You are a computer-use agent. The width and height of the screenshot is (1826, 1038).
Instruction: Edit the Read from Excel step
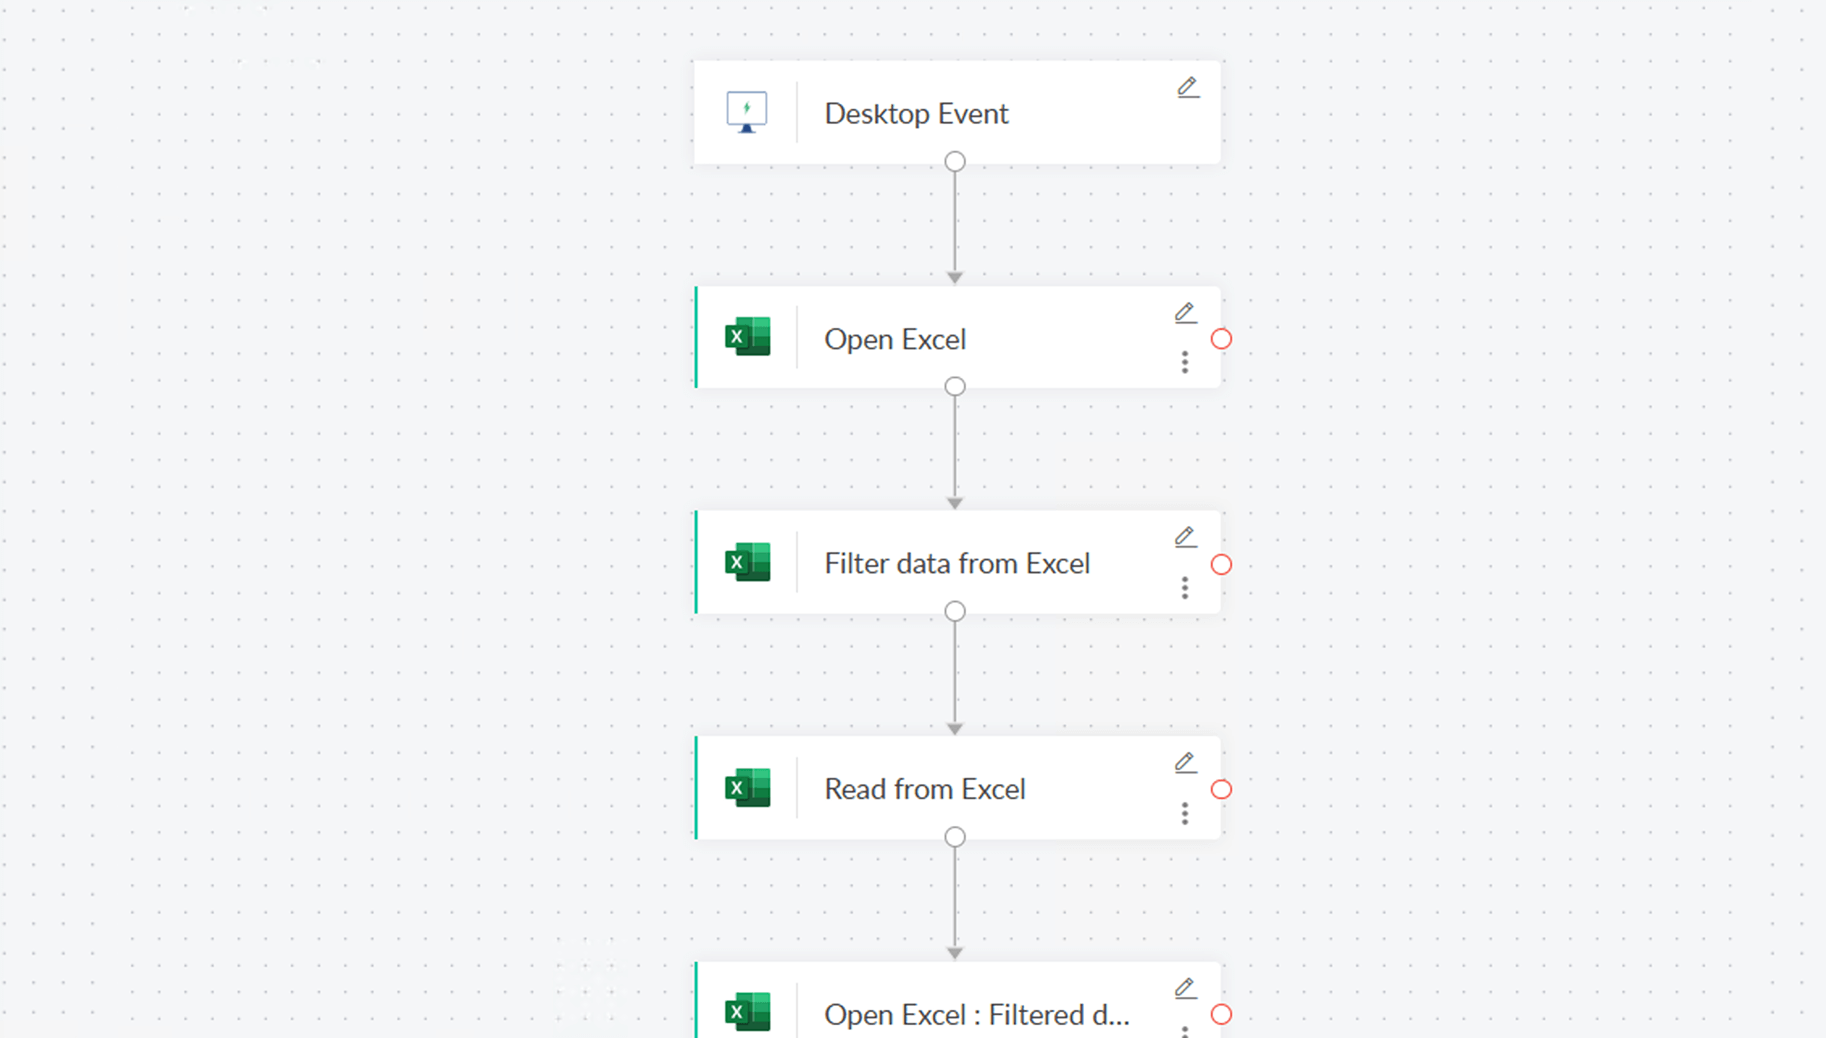pos(1185,763)
